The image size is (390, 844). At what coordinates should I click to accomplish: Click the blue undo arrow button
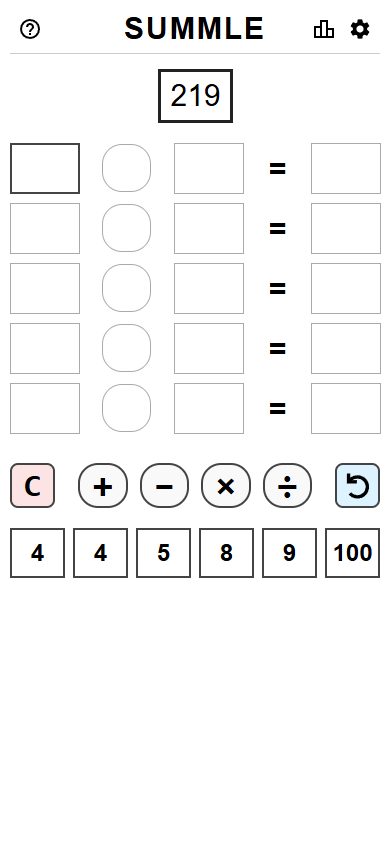(x=357, y=486)
